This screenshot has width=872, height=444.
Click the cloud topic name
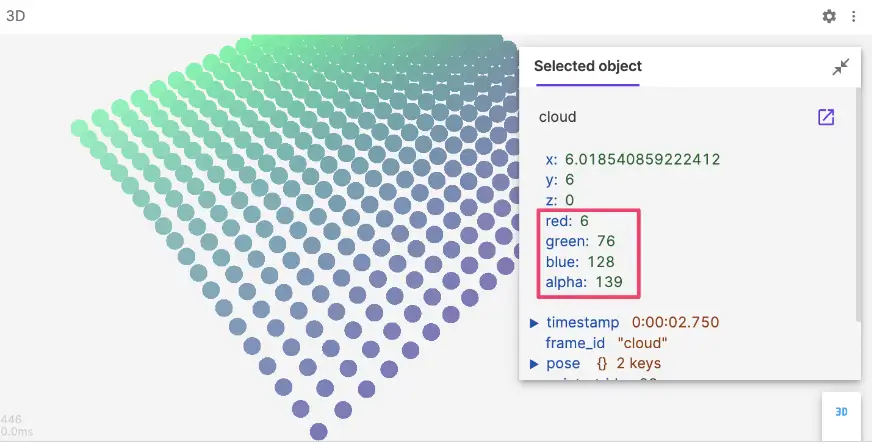[x=557, y=117]
